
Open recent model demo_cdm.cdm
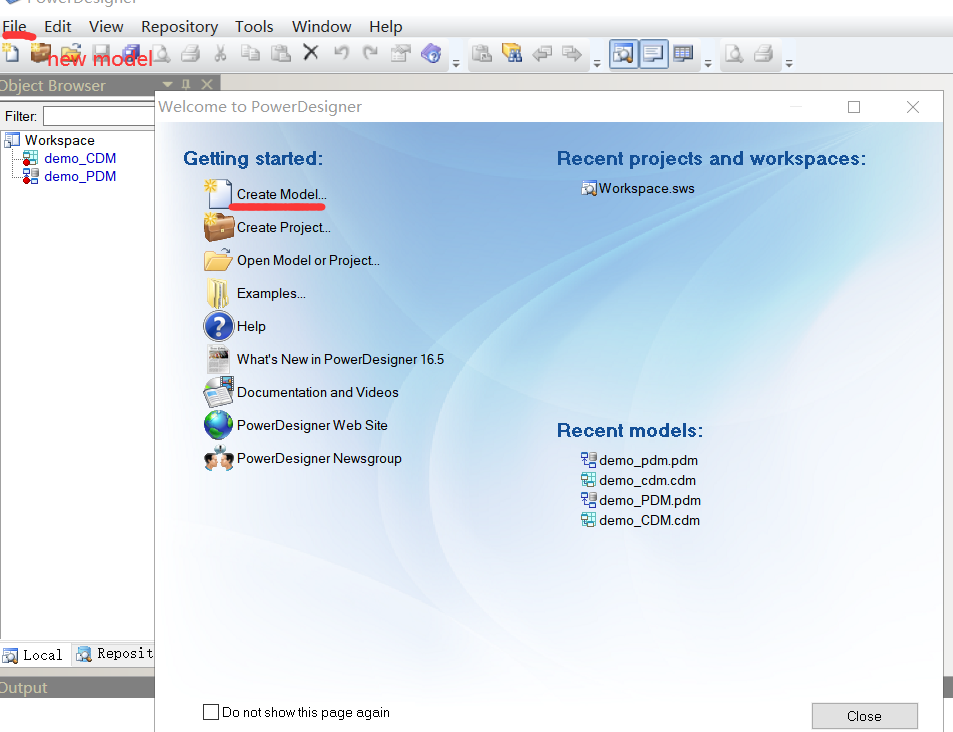pyautogui.click(x=647, y=480)
